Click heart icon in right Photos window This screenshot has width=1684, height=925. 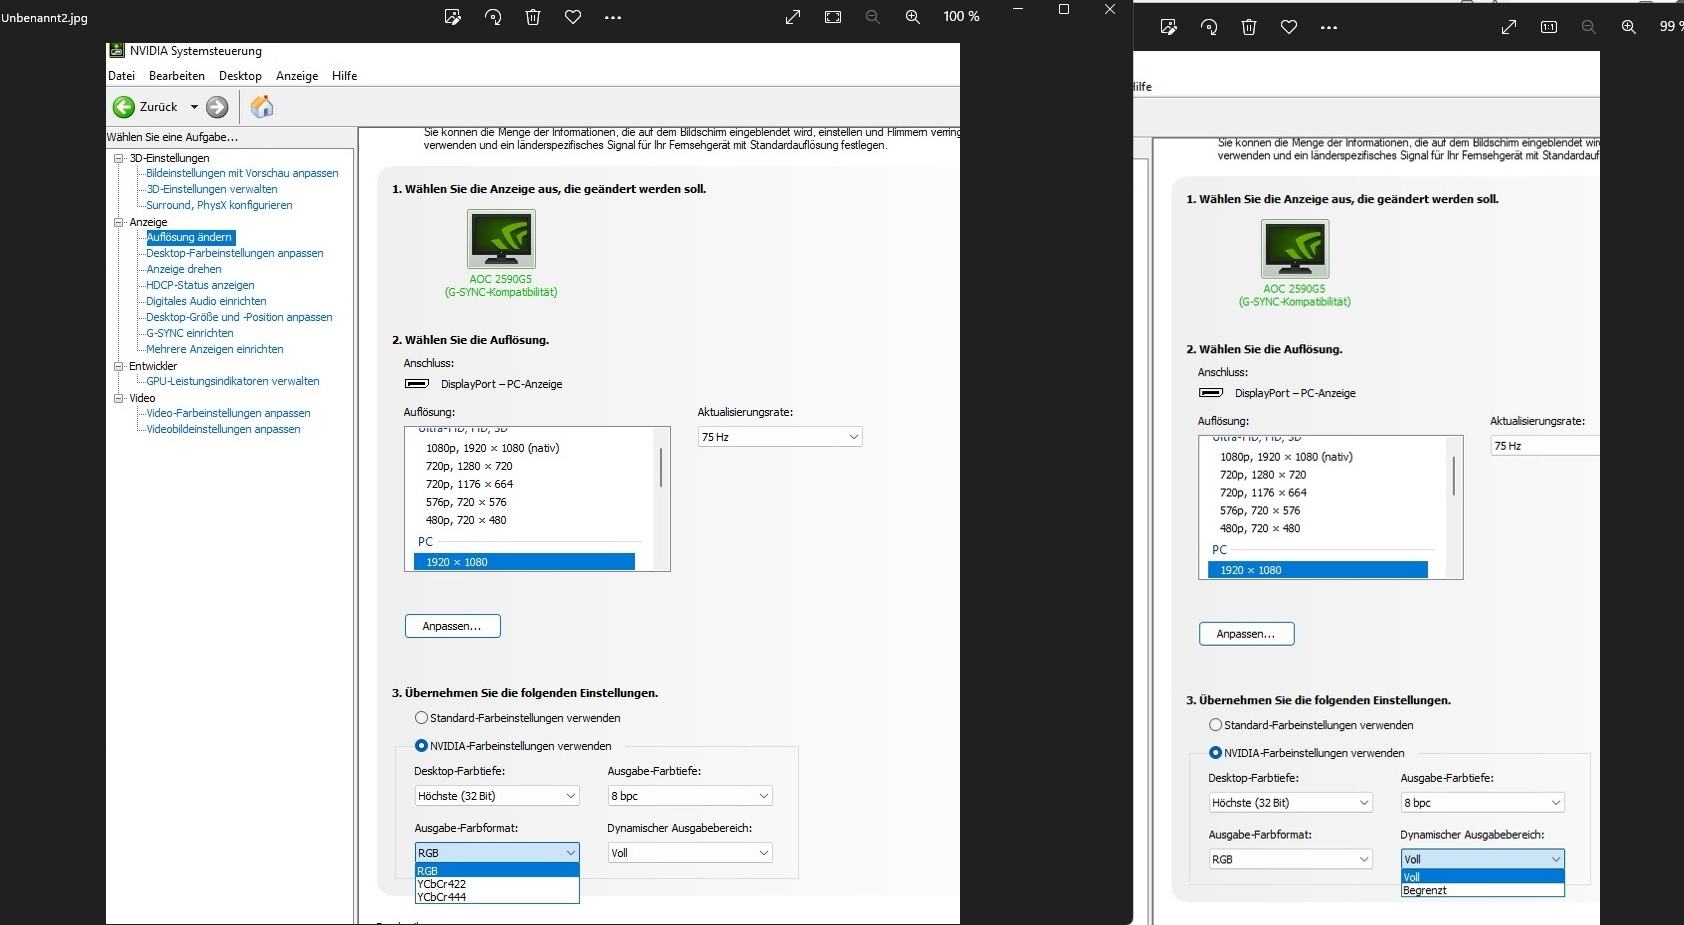click(1289, 27)
